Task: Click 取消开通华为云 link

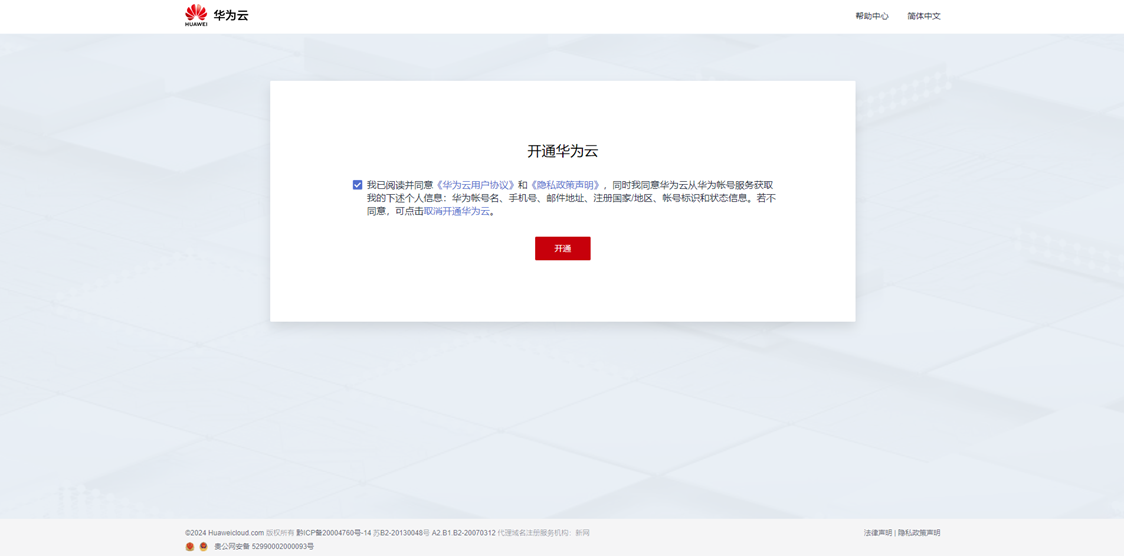Action: coord(456,211)
